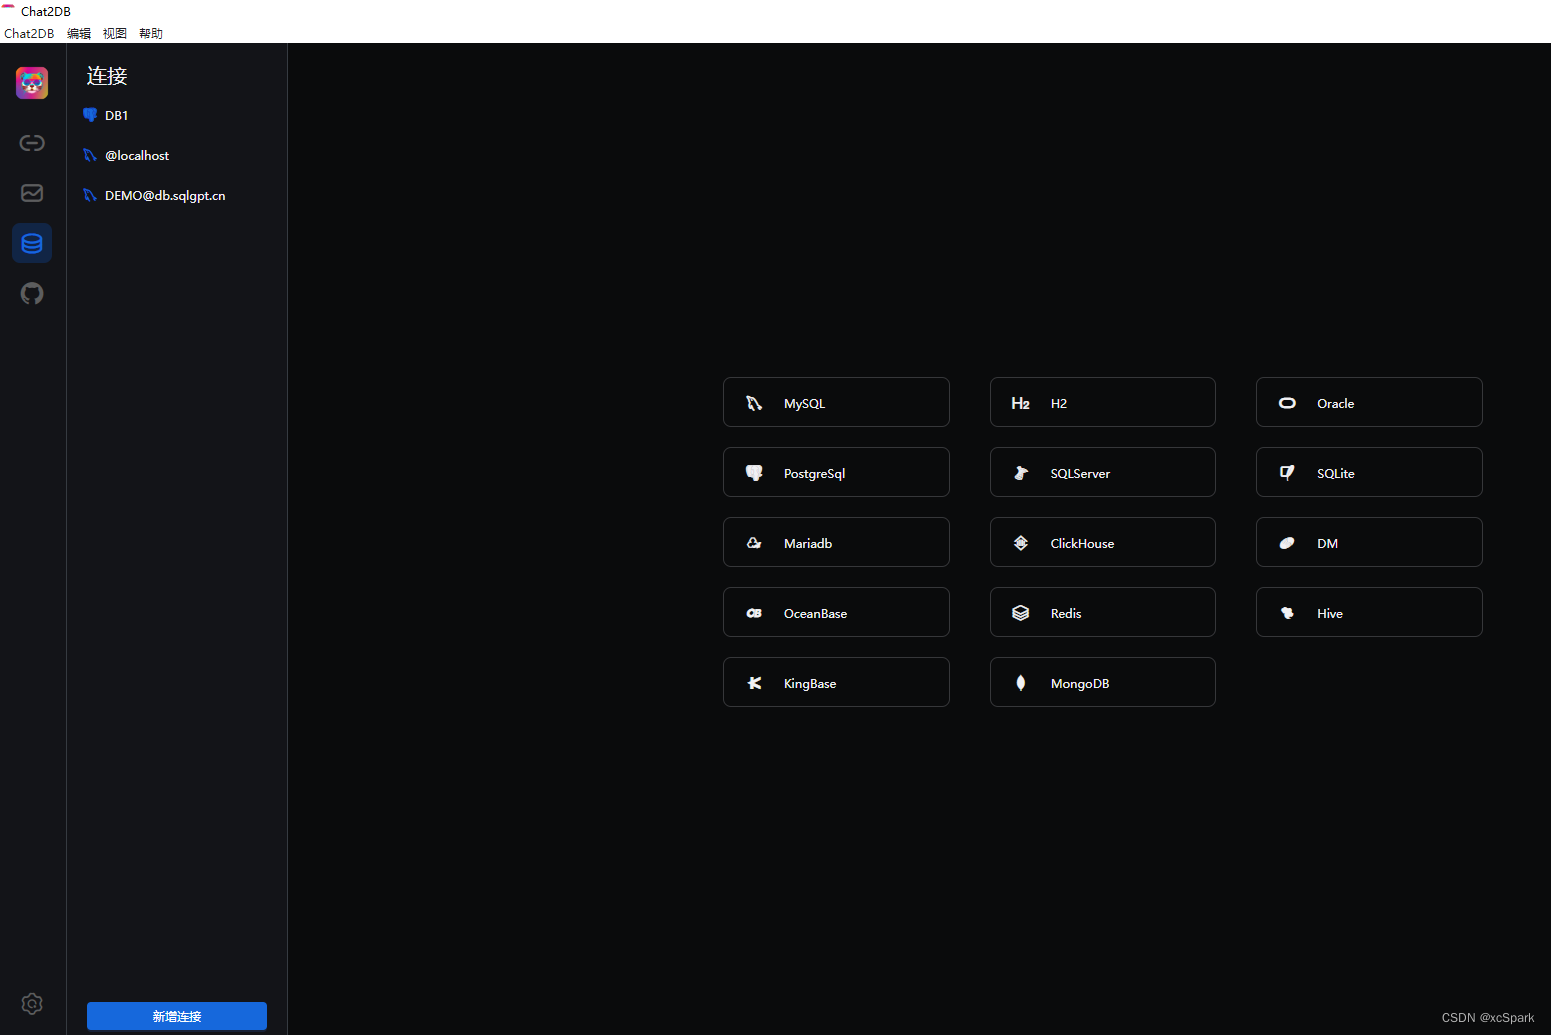The width and height of the screenshot is (1551, 1035).
Task: Open the 视图 menu
Action: 115,33
